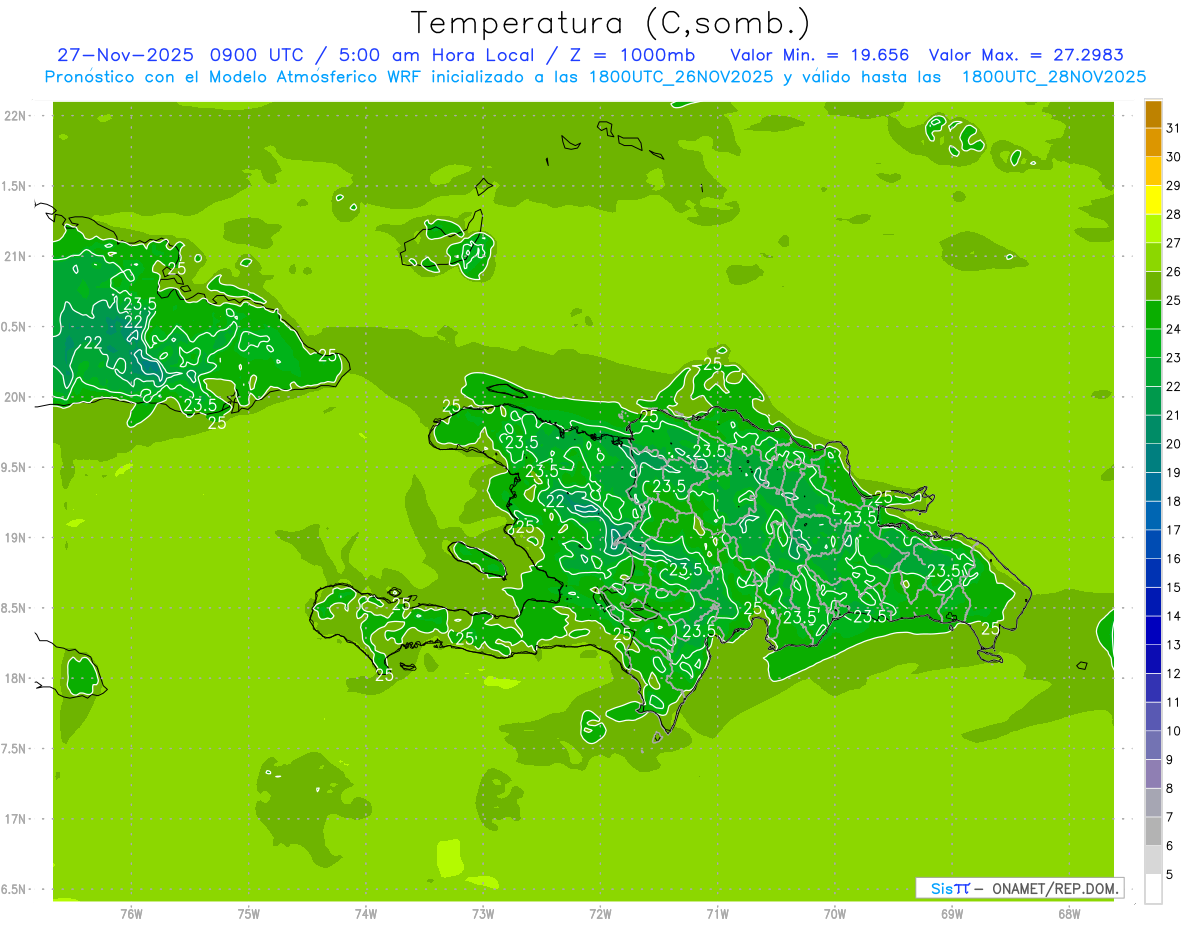Click the 22N latitude axis label
The image size is (1200, 927).
pos(17,116)
